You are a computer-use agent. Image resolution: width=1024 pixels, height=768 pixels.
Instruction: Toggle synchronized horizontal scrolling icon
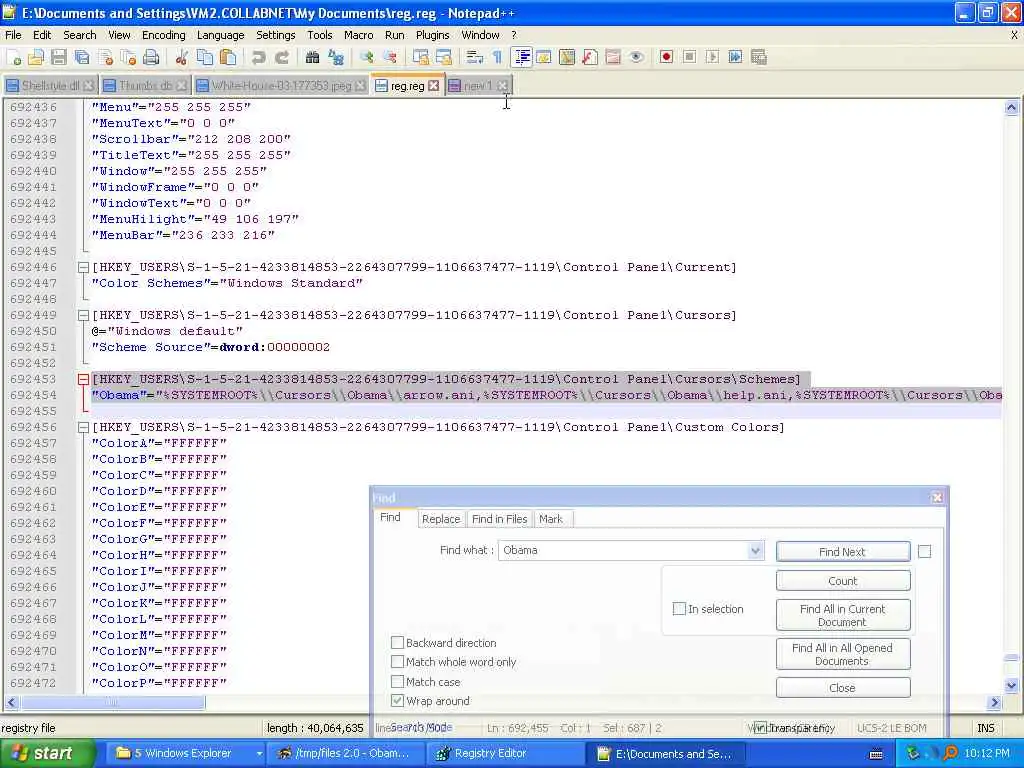[444, 57]
